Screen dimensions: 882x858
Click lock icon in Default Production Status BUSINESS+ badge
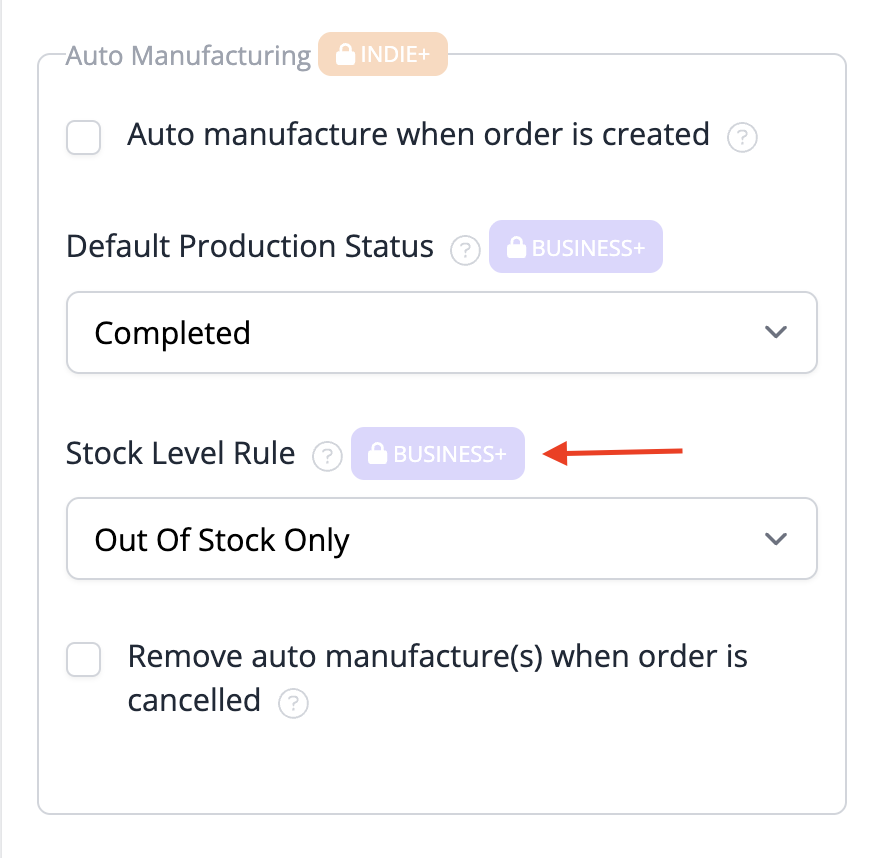coord(516,247)
